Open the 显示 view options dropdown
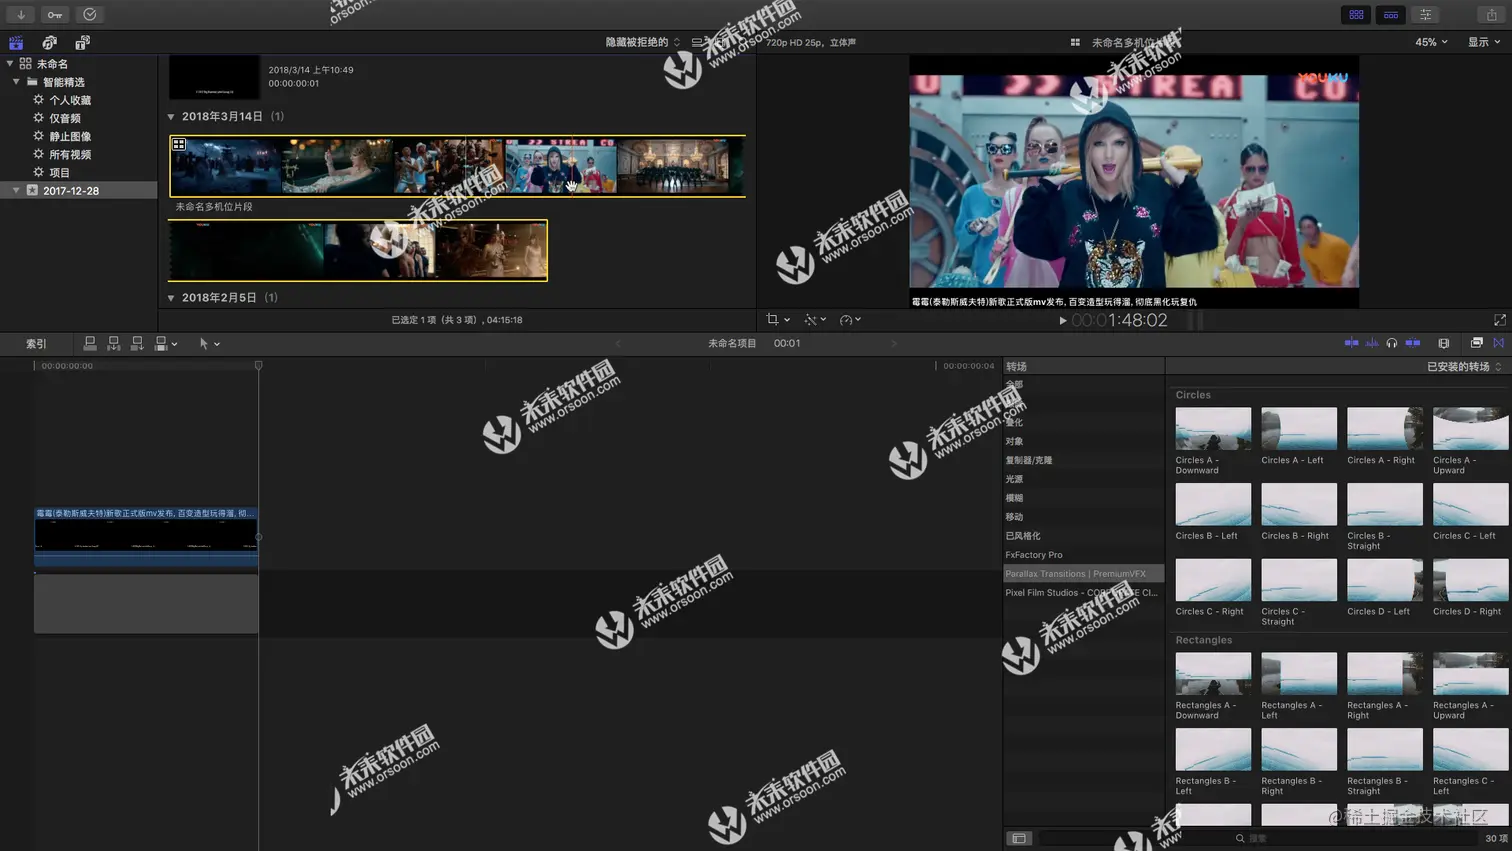 point(1483,42)
